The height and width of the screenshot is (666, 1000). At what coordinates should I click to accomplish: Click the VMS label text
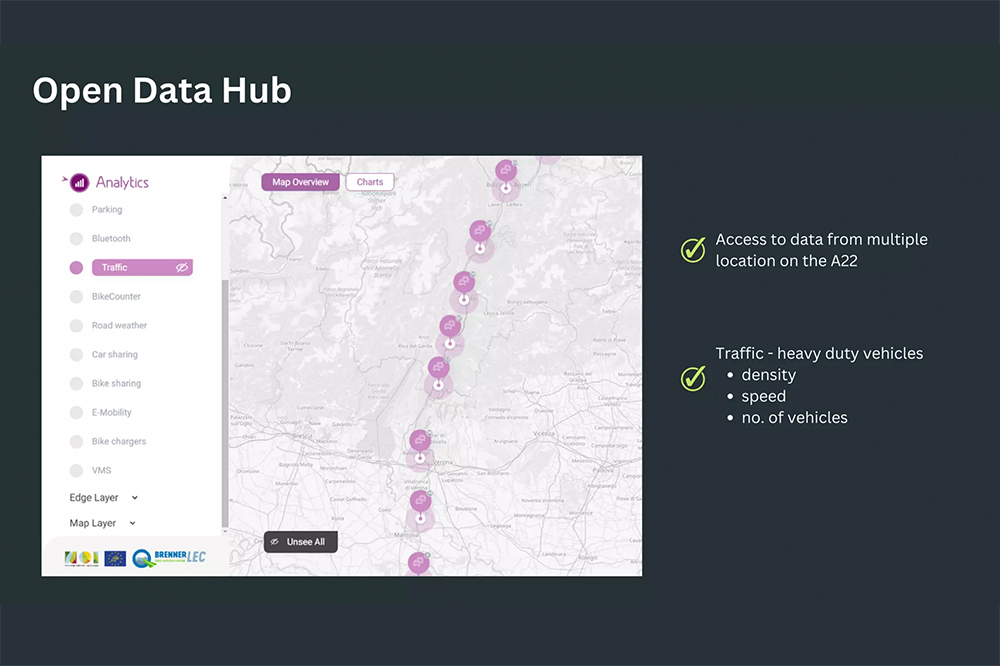pyautogui.click(x=101, y=471)
